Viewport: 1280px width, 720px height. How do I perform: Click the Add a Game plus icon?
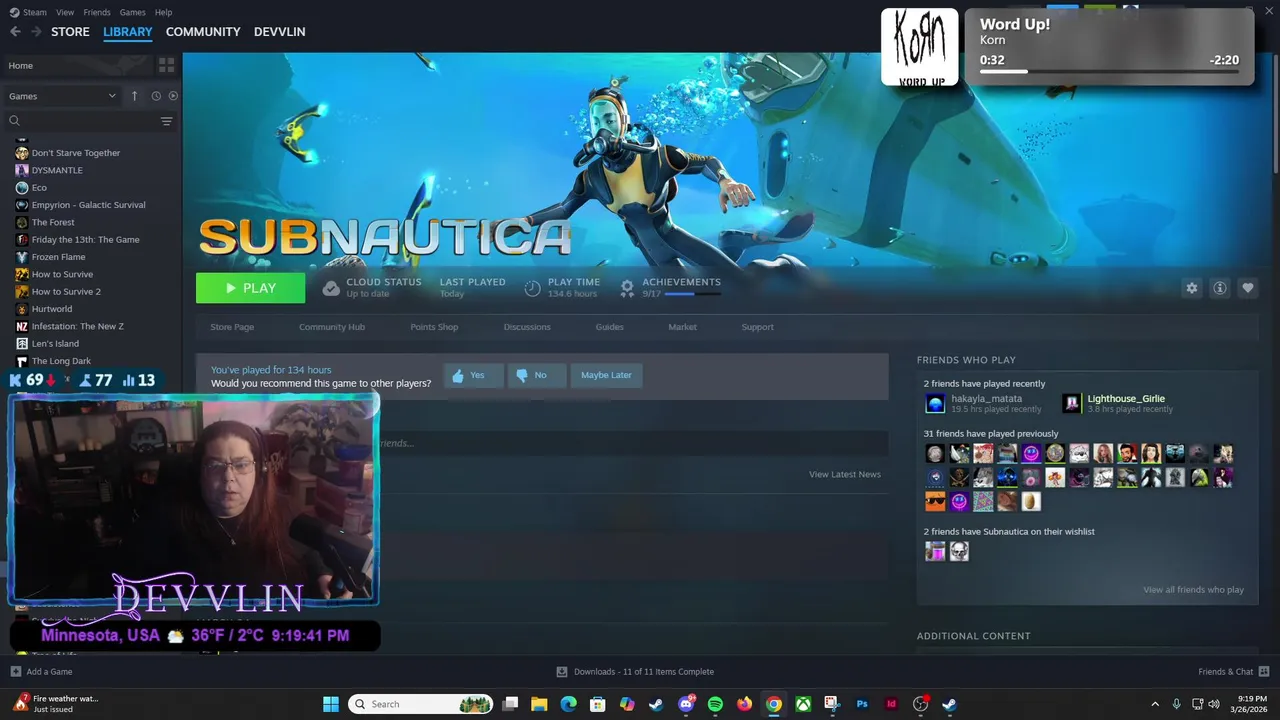15,672
